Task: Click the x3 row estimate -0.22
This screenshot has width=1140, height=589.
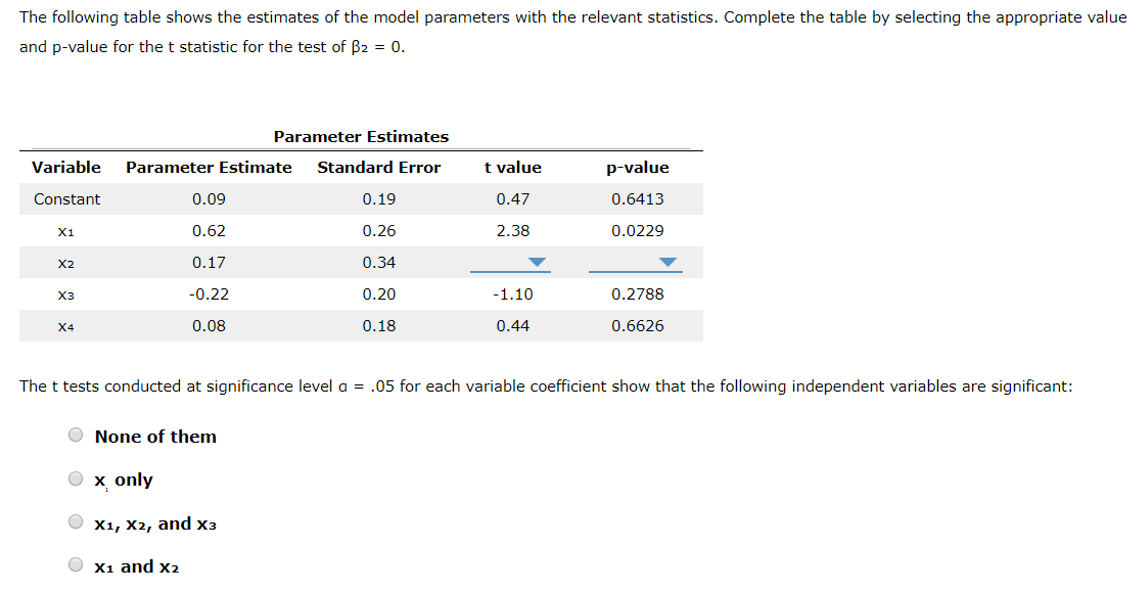Action: pos(208,294)
